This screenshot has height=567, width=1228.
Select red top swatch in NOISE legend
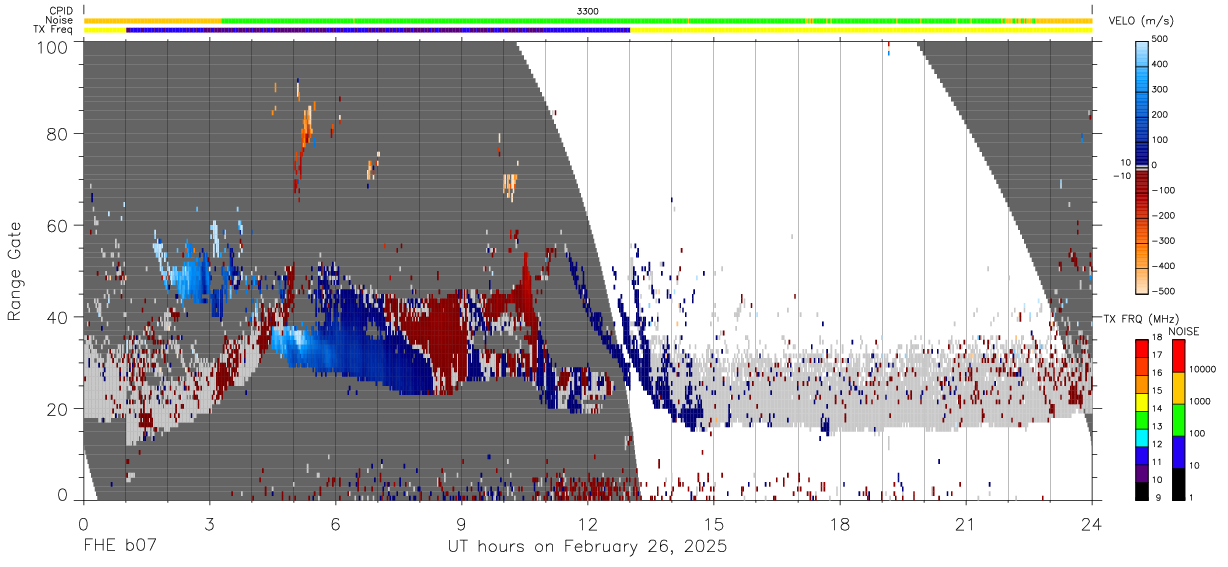tap(1179, 356)
